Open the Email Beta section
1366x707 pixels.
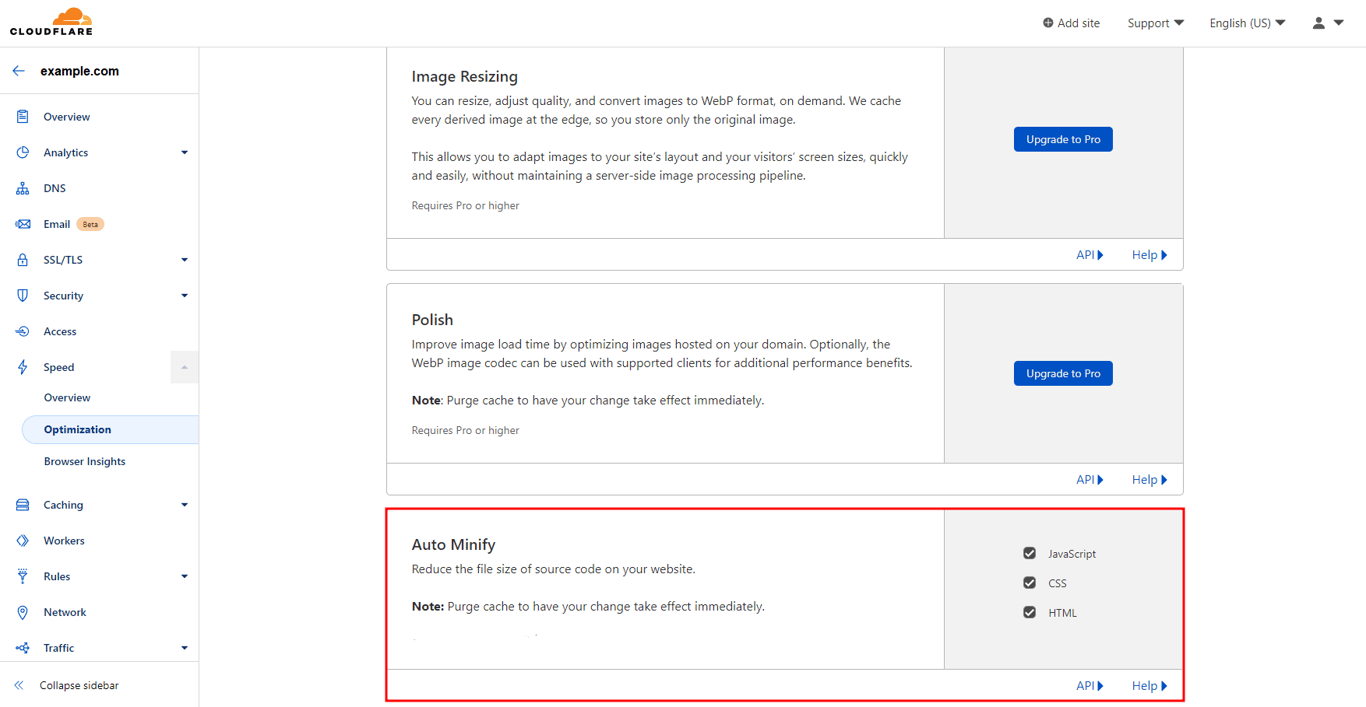(55, 224)
